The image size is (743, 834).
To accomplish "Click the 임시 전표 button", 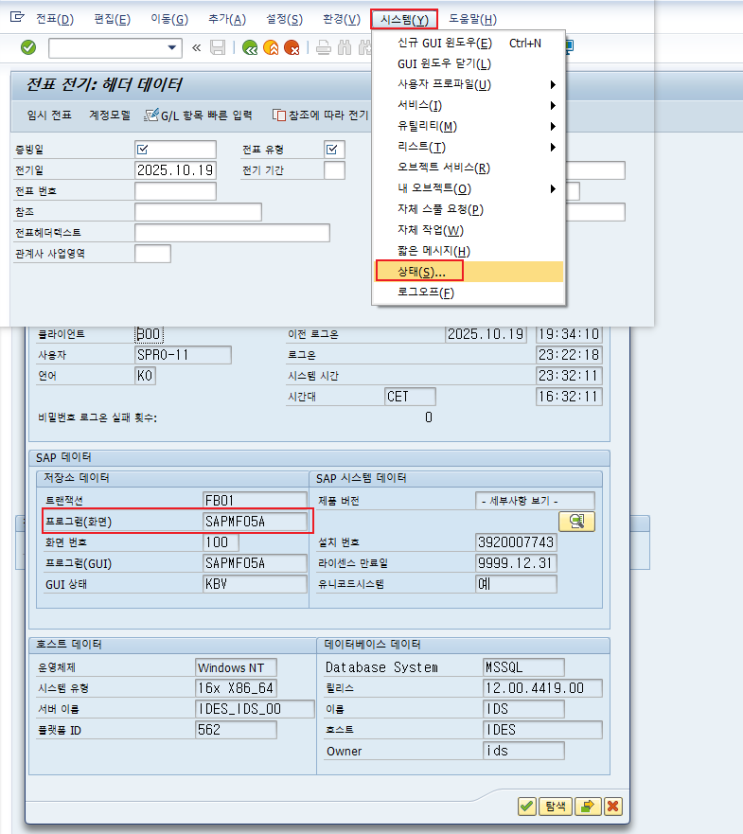I will 49,115.
